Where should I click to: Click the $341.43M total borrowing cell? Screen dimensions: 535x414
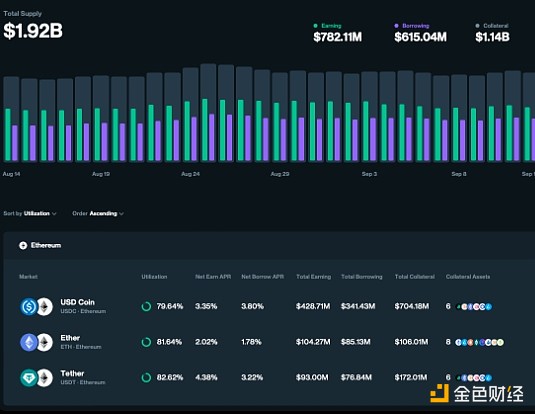358,306
